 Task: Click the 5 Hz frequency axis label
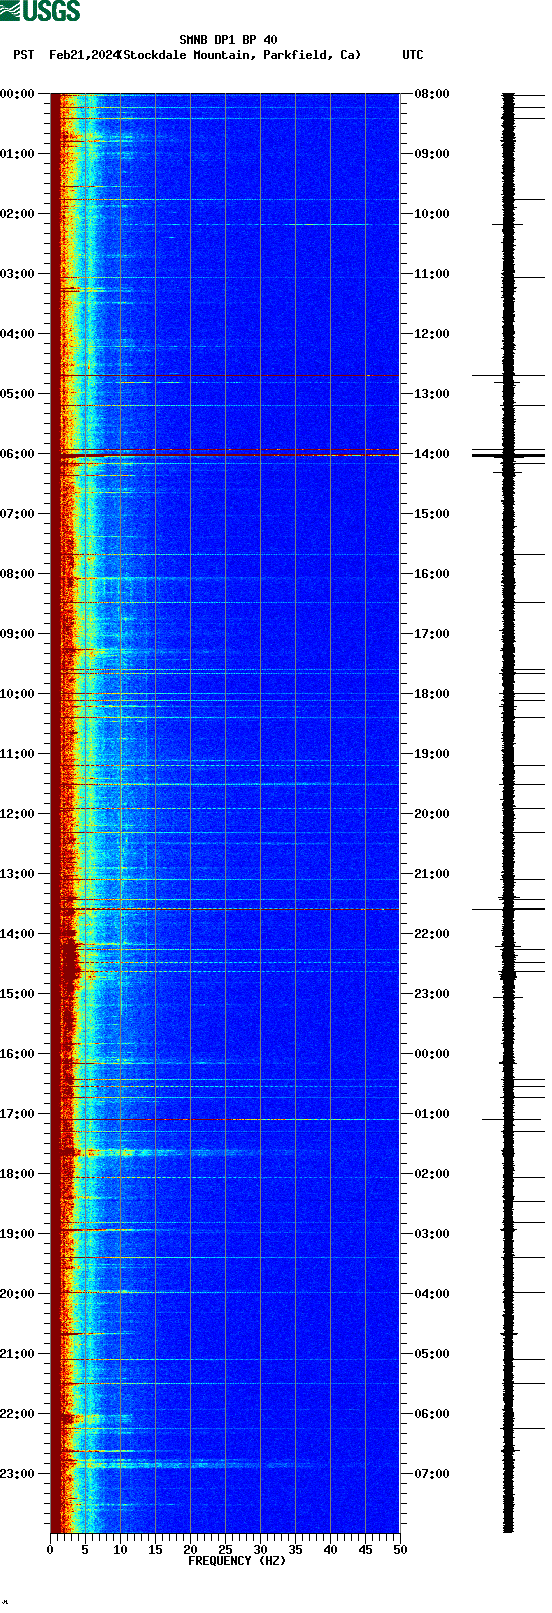click(85, 1549)
